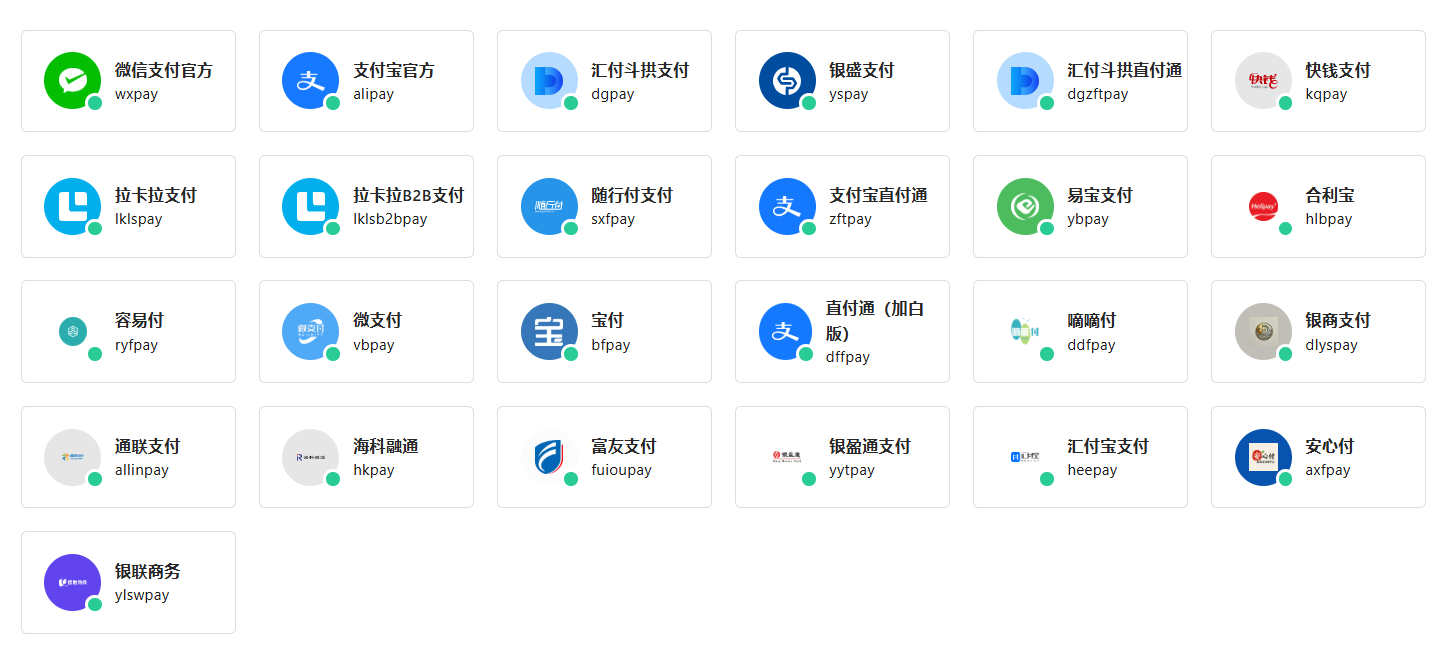This screenshot has height=659, width=1447.
Task: Click the dlyspay code text
Action: tap(1332, 345)
